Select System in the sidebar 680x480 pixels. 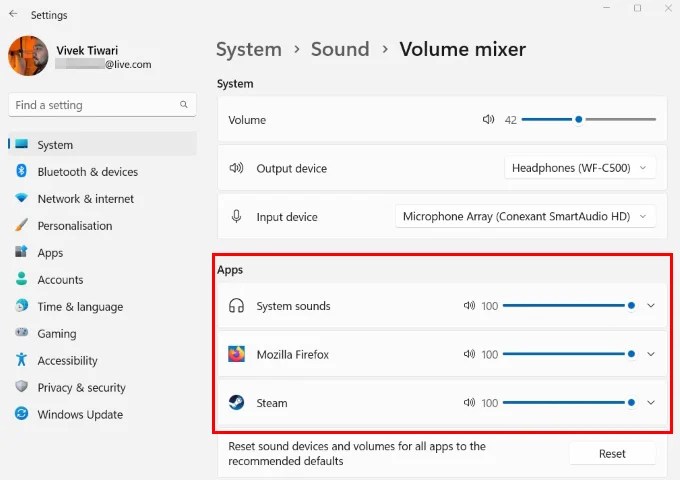(102, 144)
